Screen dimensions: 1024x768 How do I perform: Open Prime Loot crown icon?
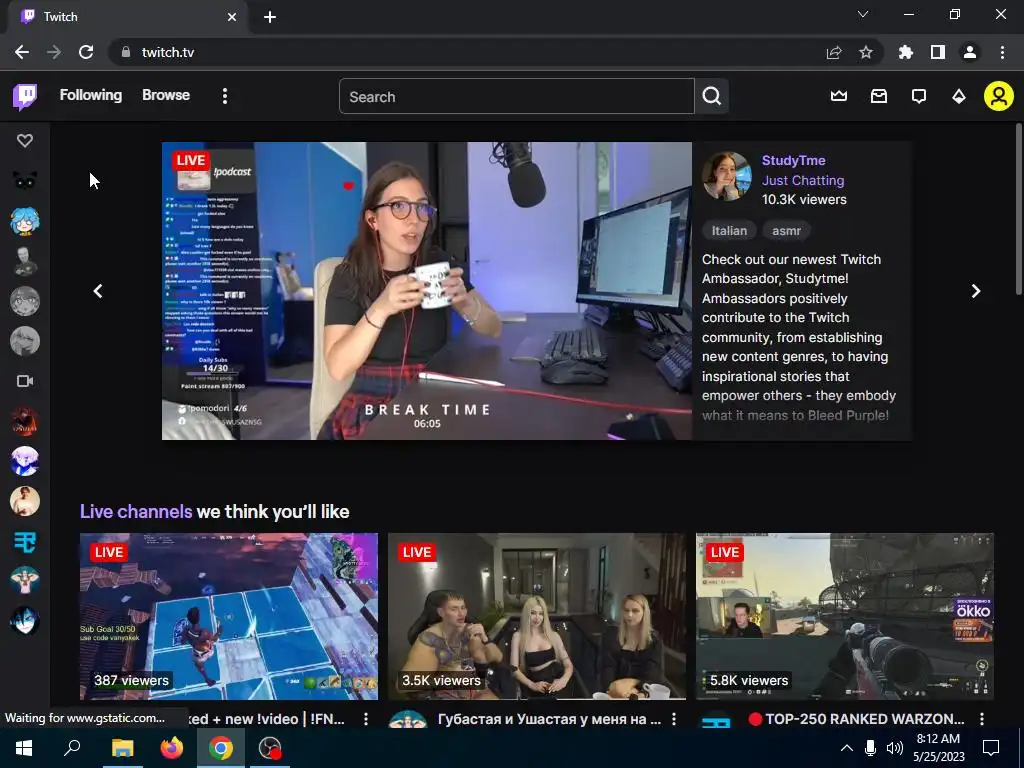pyautogui.click(x=839, y=96)
